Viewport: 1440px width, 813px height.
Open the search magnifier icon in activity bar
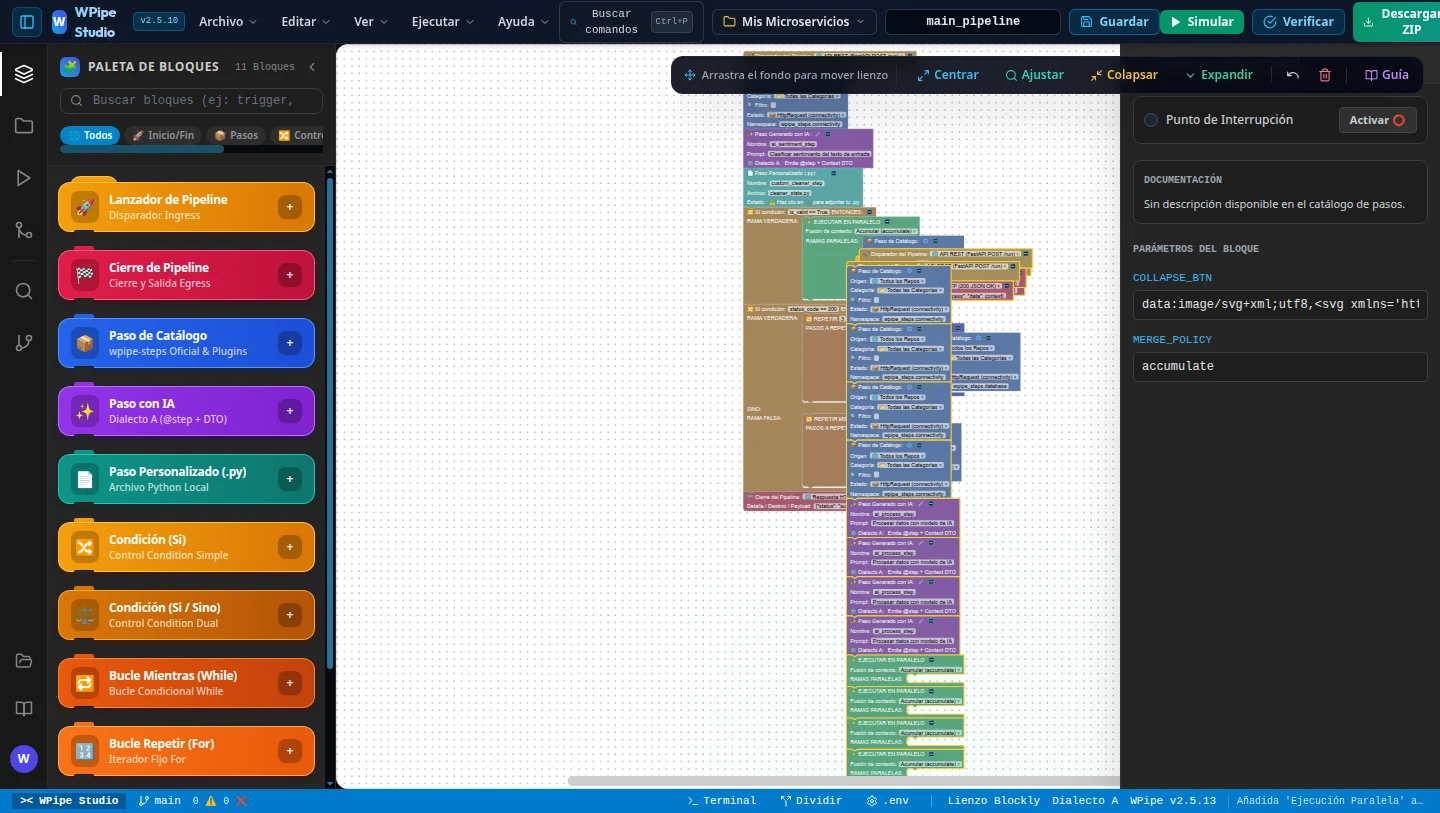tap(24, 291)
